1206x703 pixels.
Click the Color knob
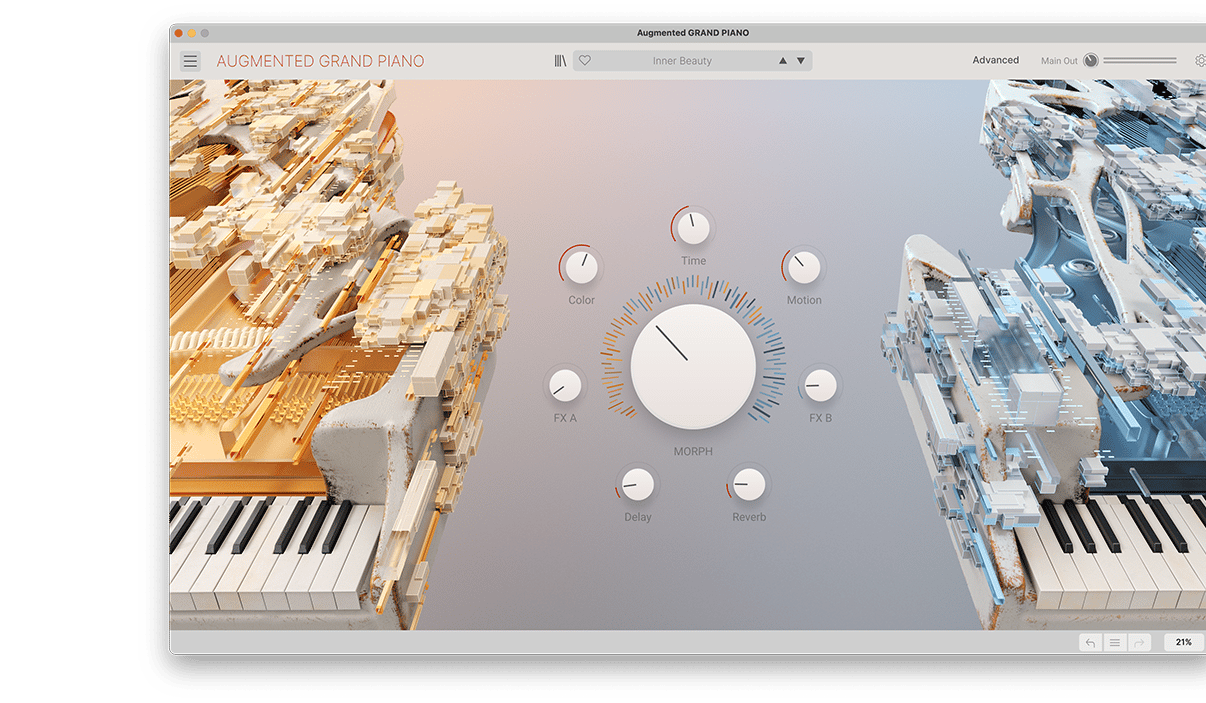581,267
